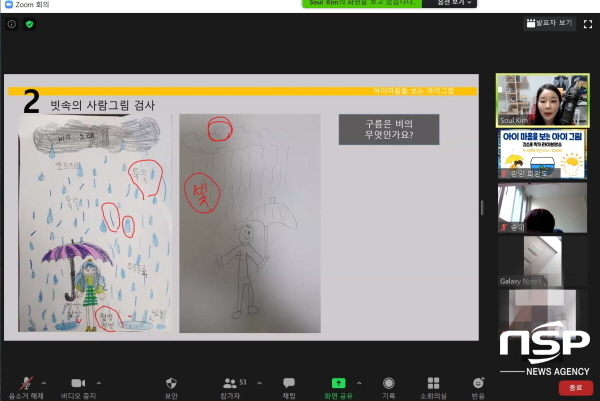The image size is (600, 401).
Task: Open the Reactions emoji menu
Action: pos(478,385)
